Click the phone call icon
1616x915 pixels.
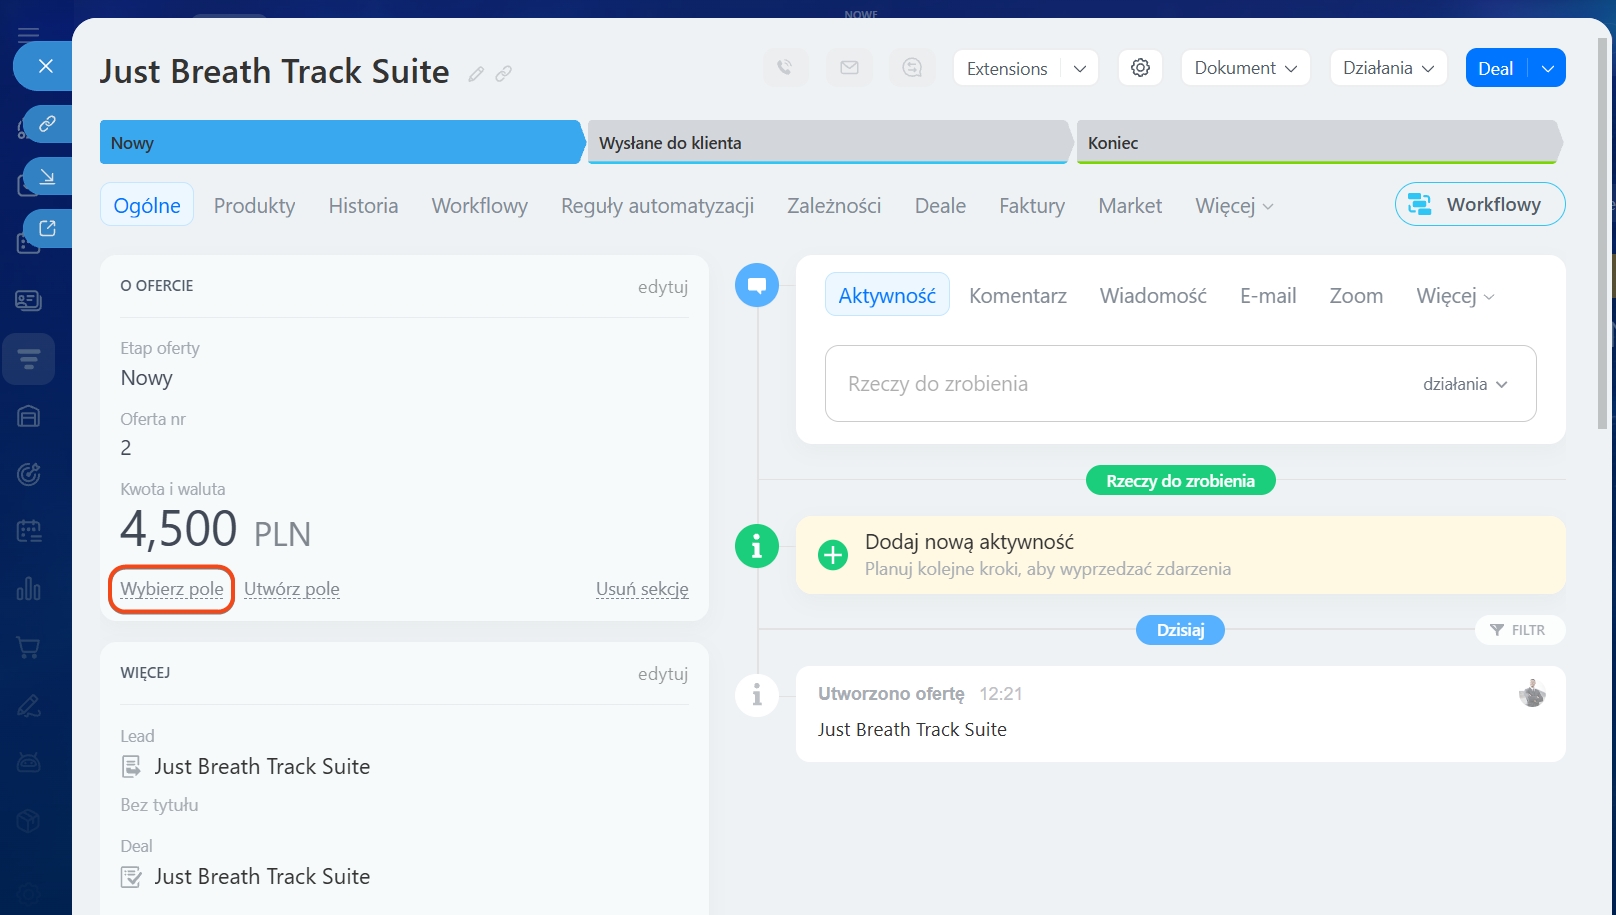785,68
